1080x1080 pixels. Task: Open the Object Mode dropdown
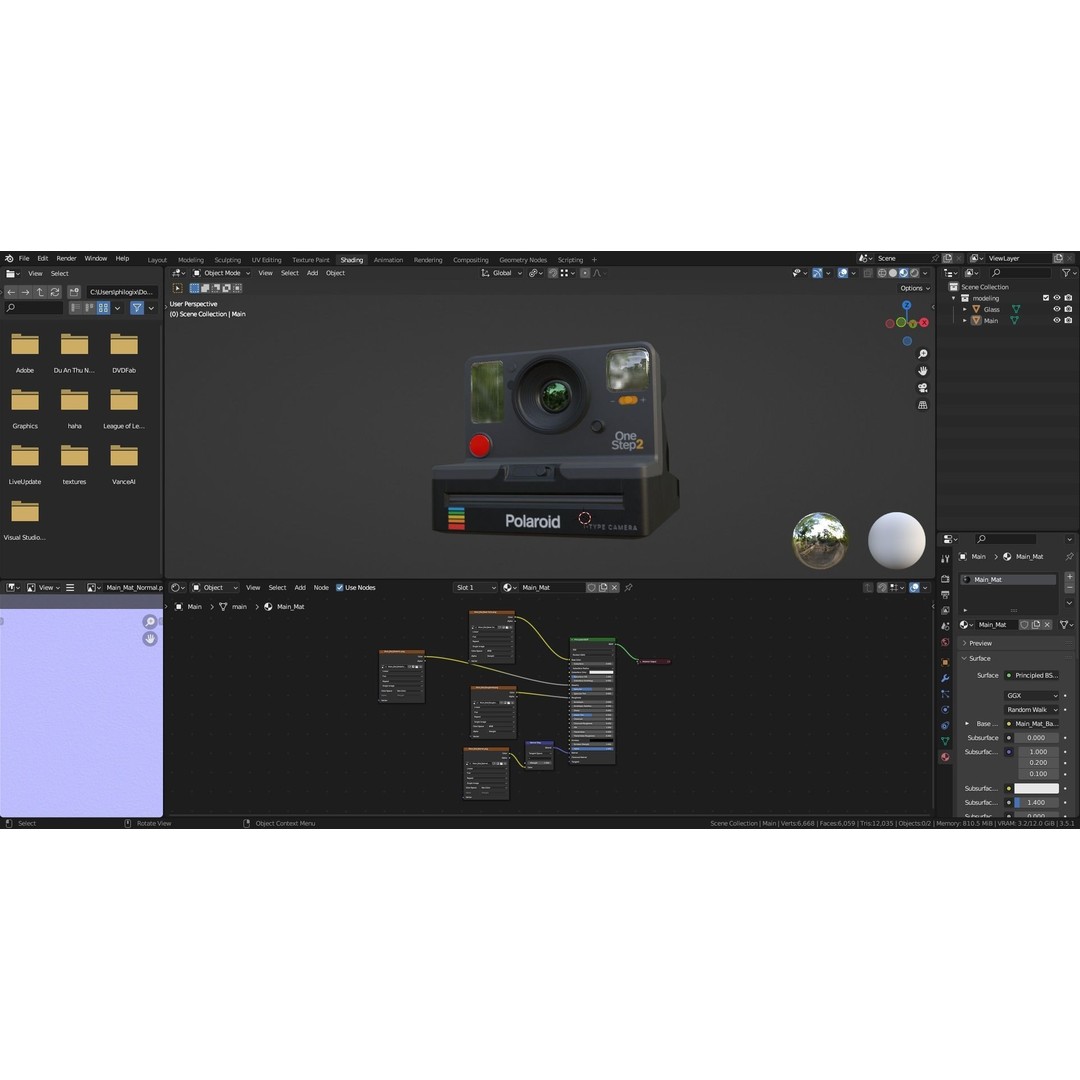[x=221, y=273]
